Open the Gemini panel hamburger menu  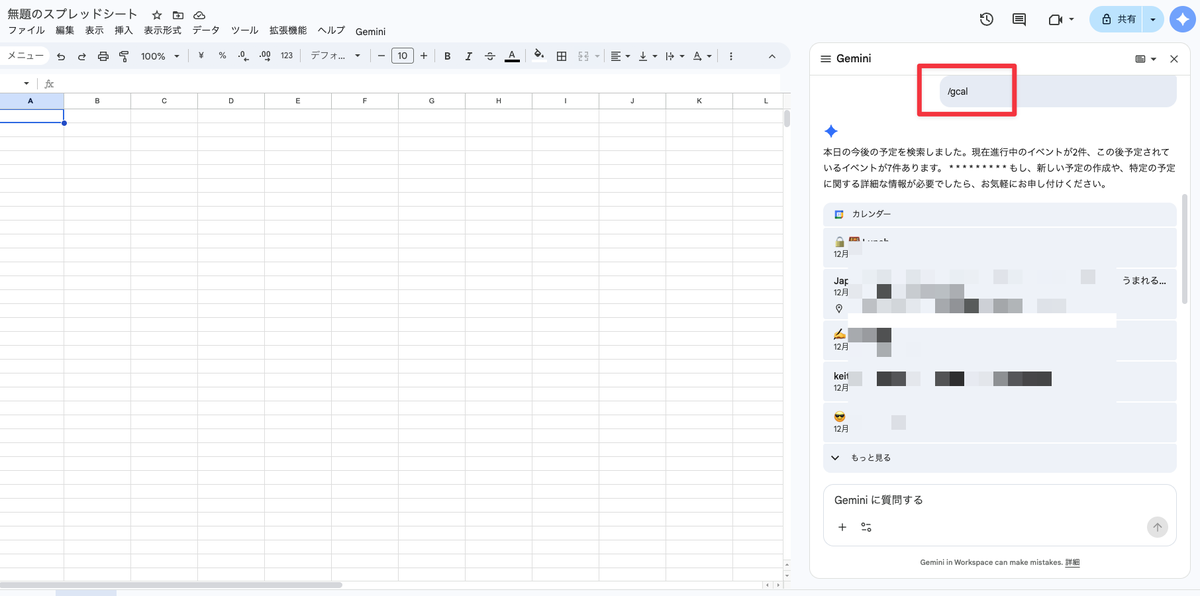826,59
